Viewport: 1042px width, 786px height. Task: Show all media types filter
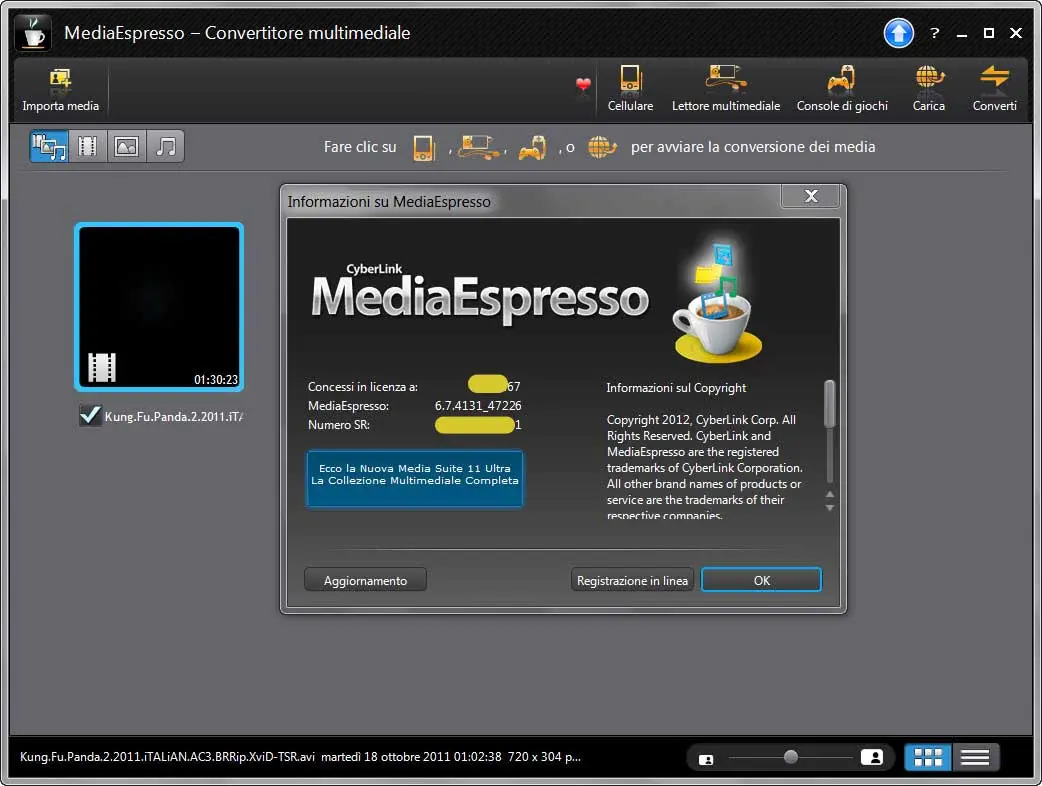point(49,146)
